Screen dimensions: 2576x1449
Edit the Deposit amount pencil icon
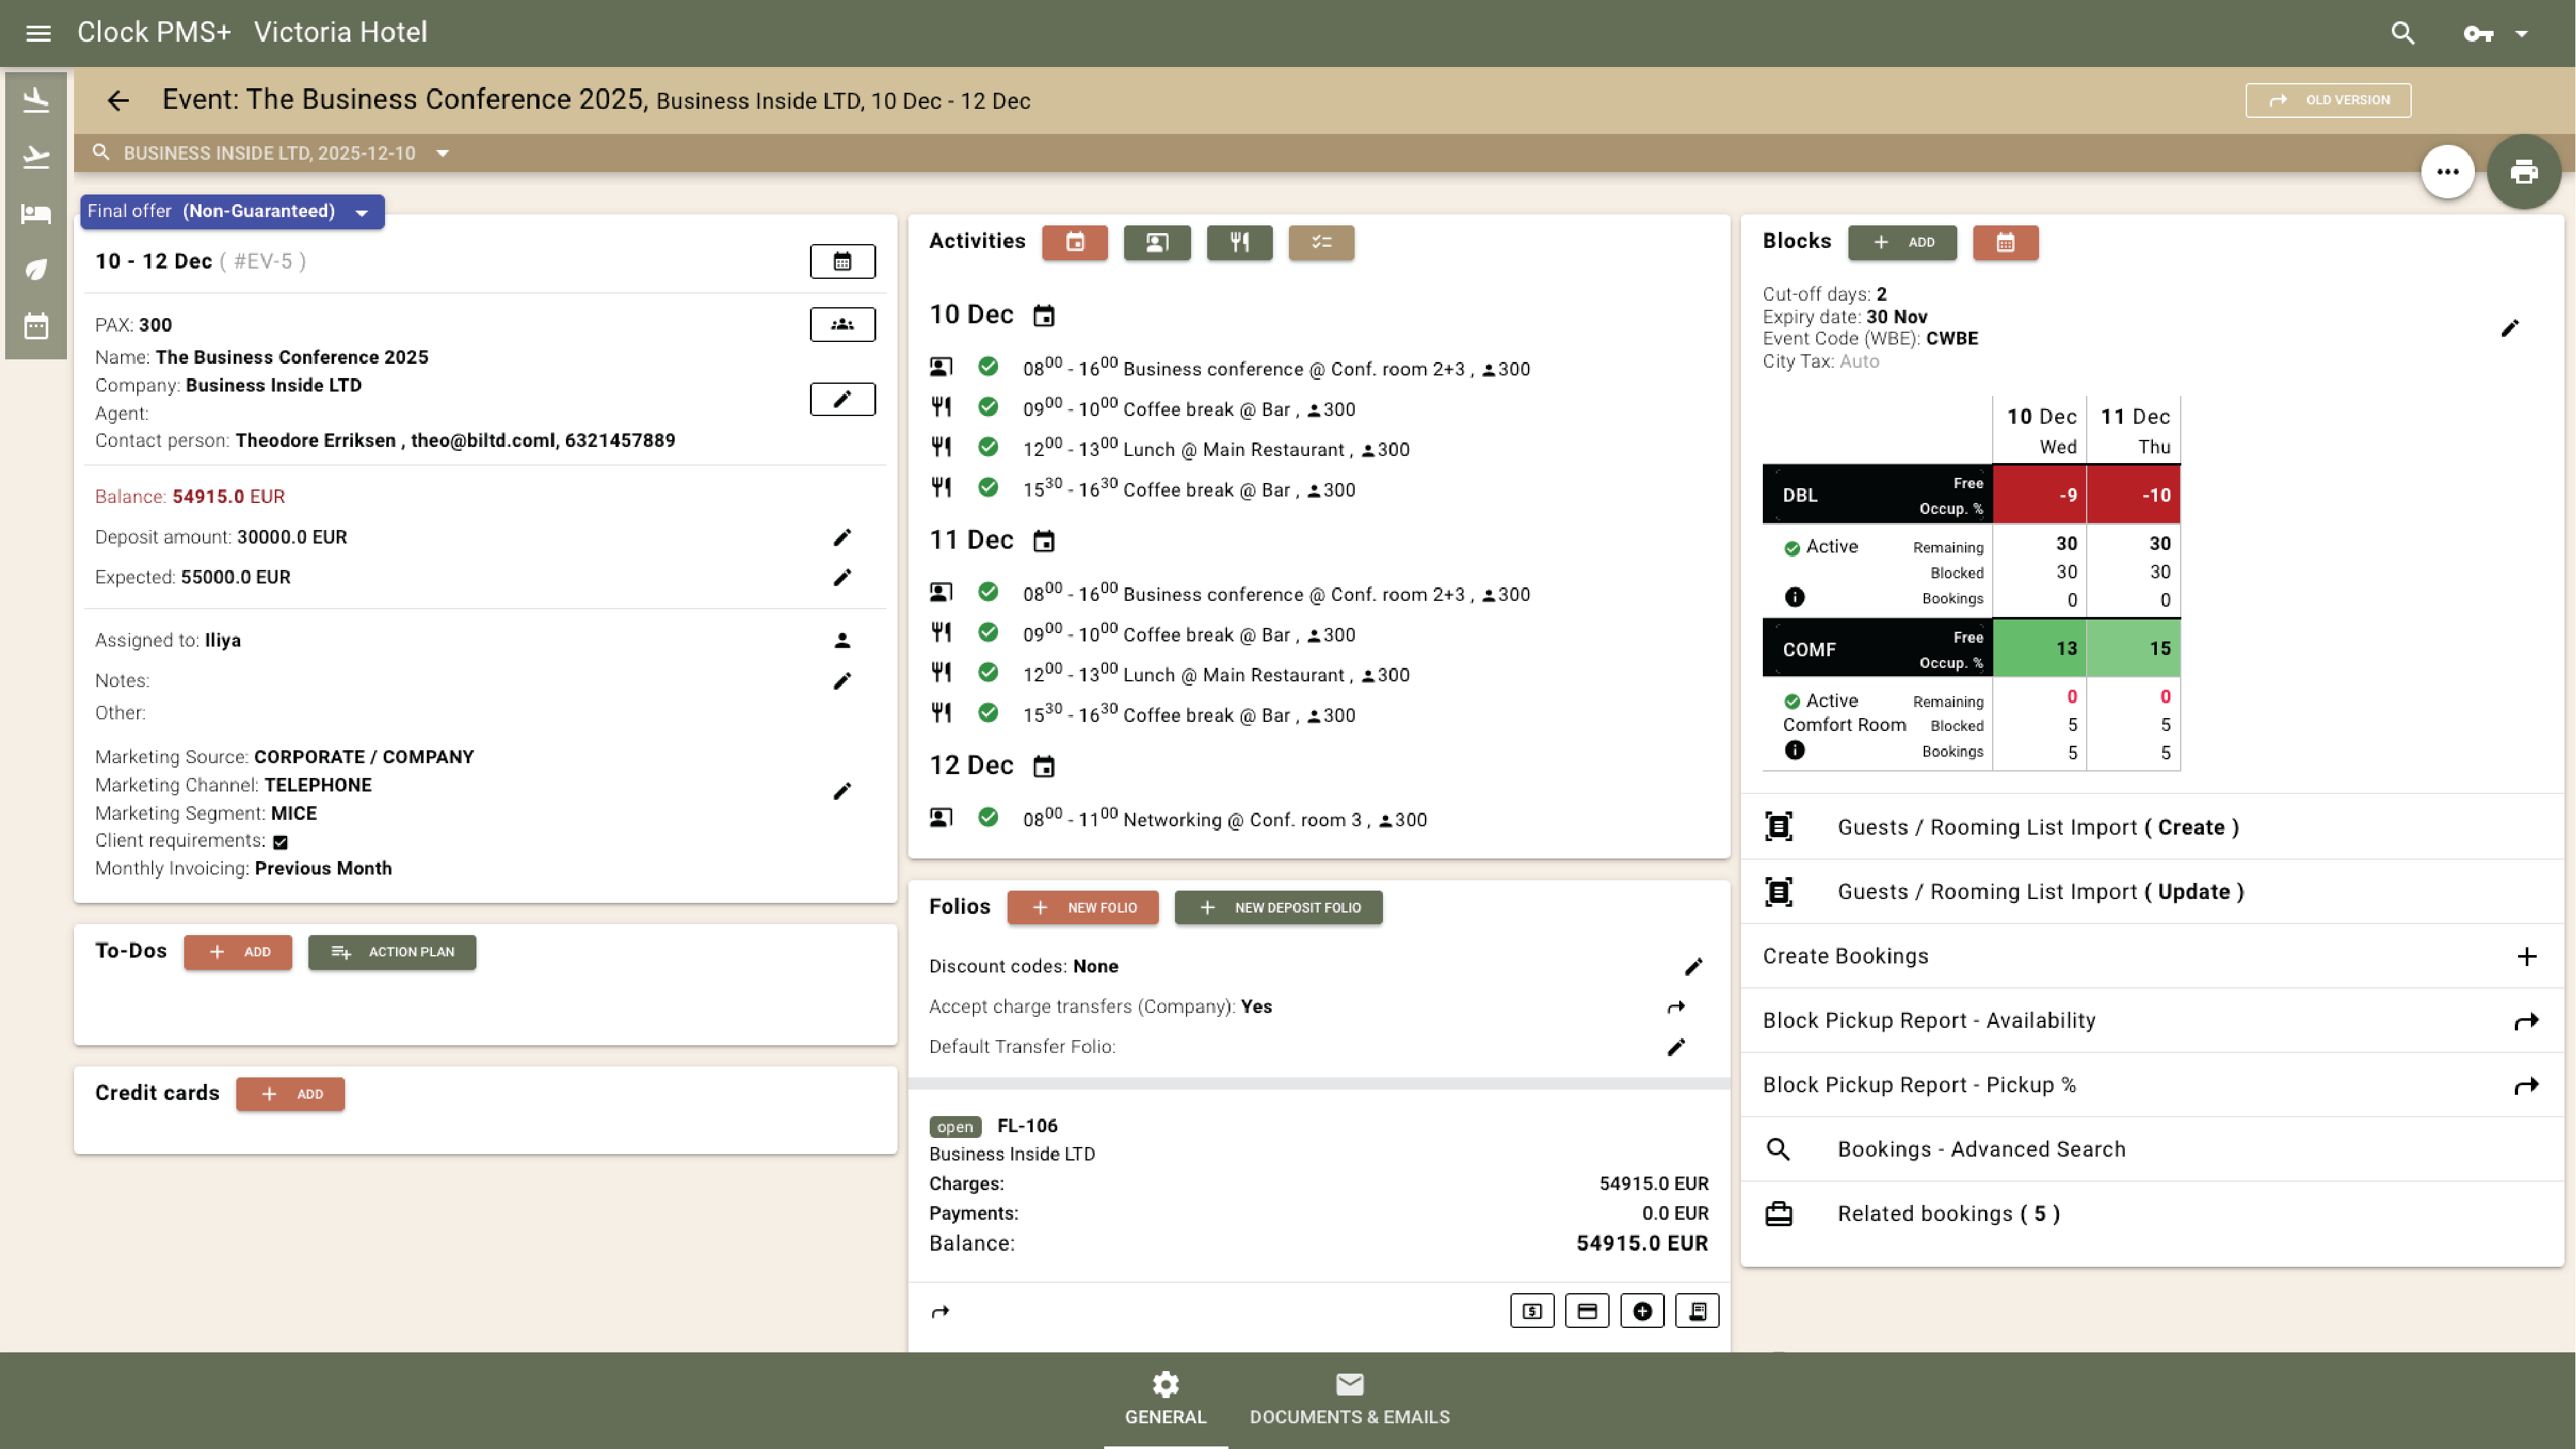pos(842,538)
